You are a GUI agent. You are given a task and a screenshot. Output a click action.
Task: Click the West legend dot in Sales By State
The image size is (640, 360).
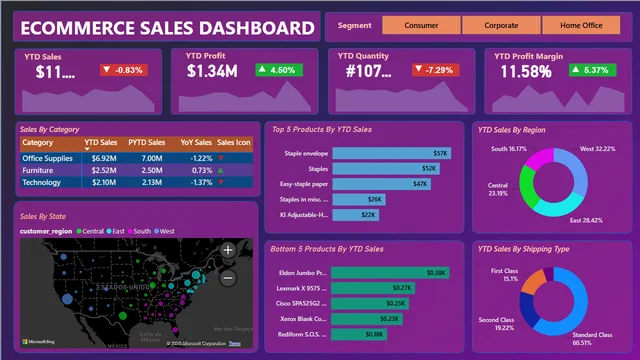click(156, 231)
